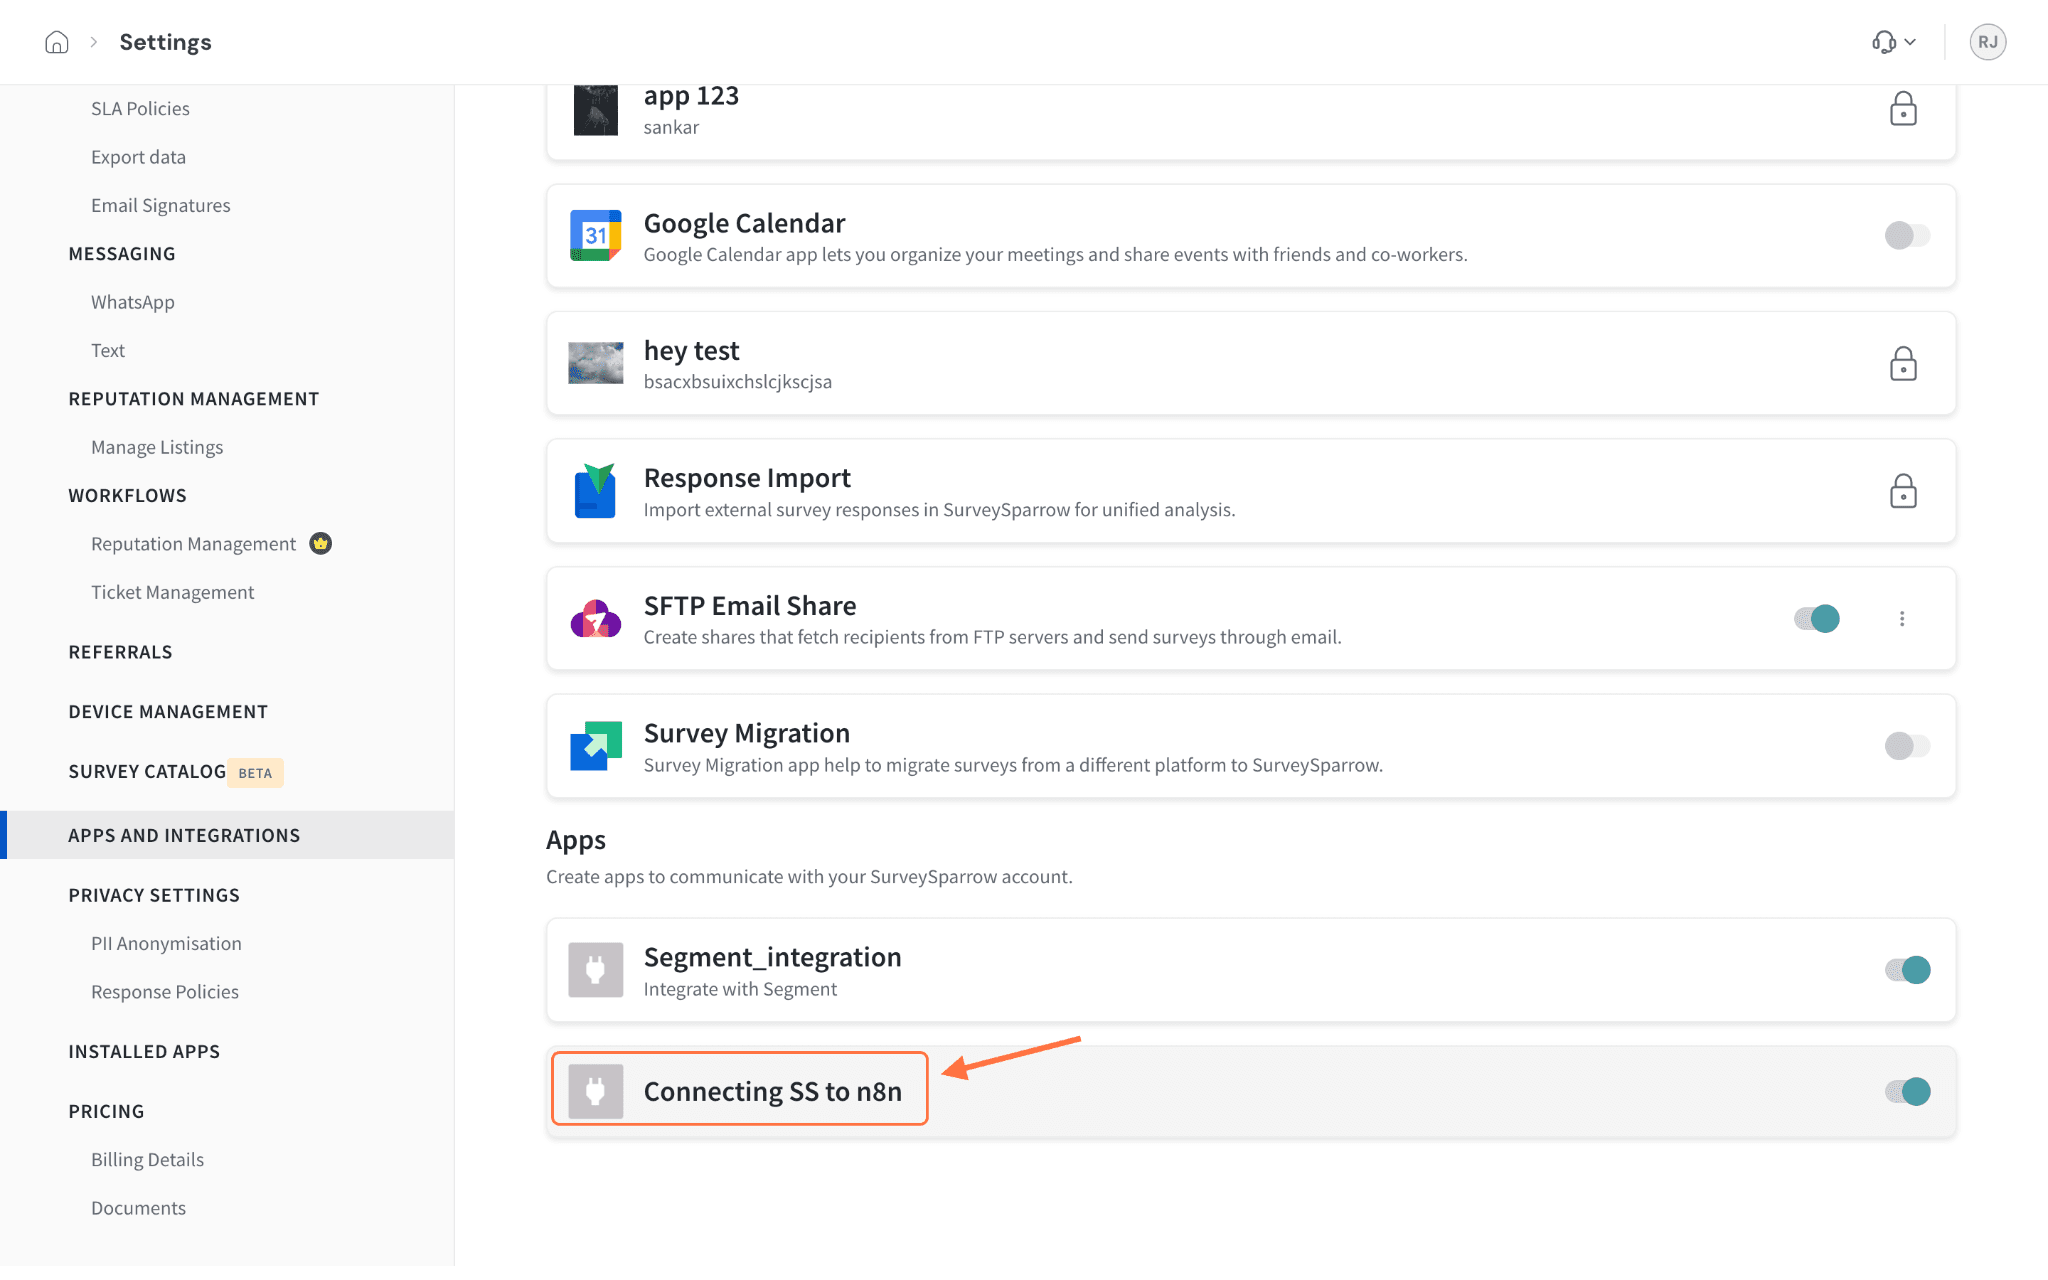Click the Workflows section header

[x=127, y=496]
